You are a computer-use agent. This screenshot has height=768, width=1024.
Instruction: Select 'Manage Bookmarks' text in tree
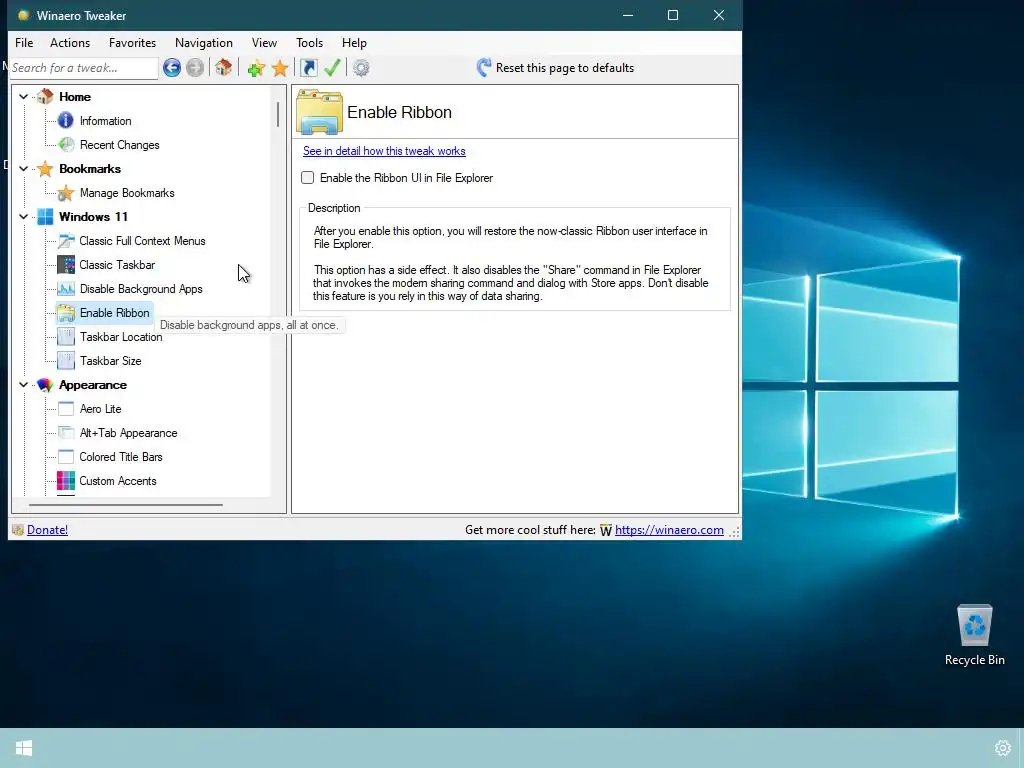pos(127,193)
